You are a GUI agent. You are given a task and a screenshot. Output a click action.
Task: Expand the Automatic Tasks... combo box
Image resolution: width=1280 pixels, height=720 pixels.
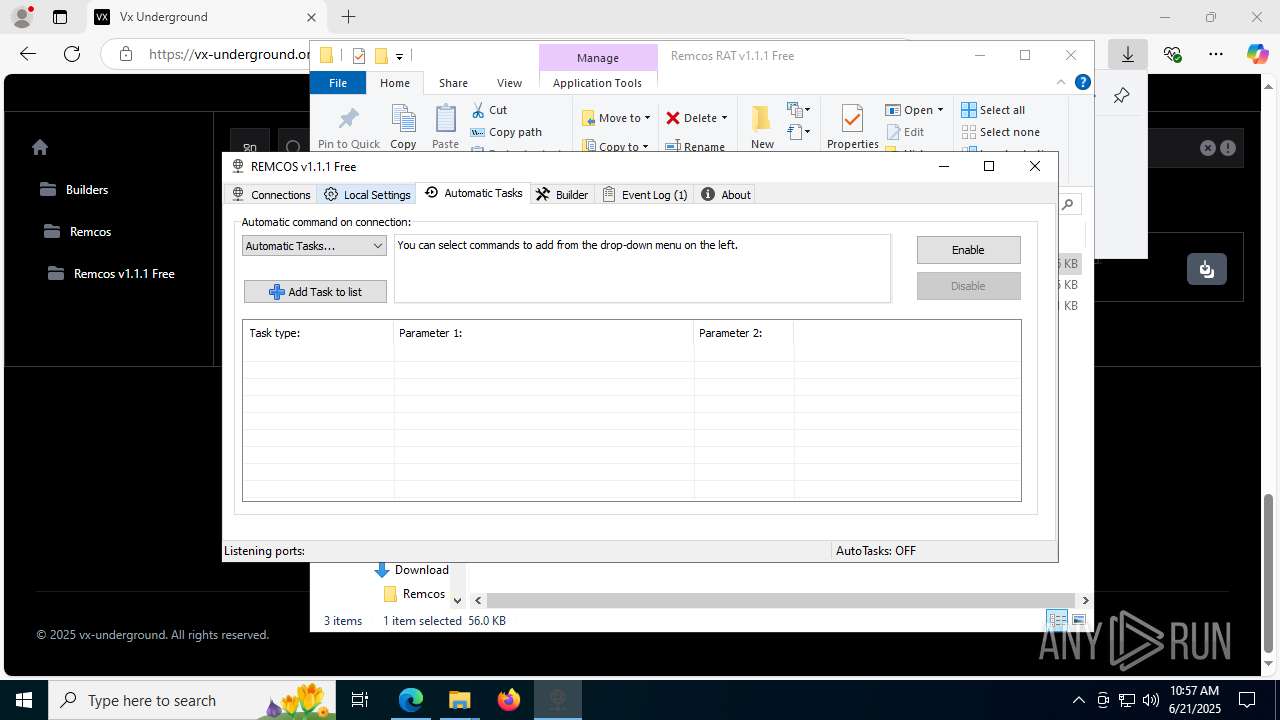(x=314, y=246)
